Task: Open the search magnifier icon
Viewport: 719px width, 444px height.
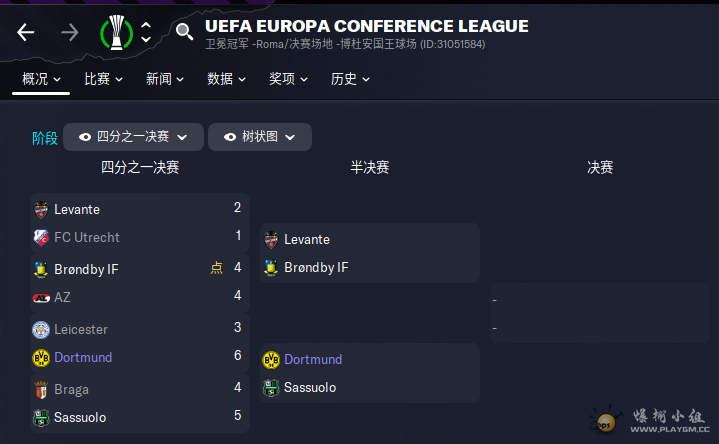Action: click(x=184, y=32)
